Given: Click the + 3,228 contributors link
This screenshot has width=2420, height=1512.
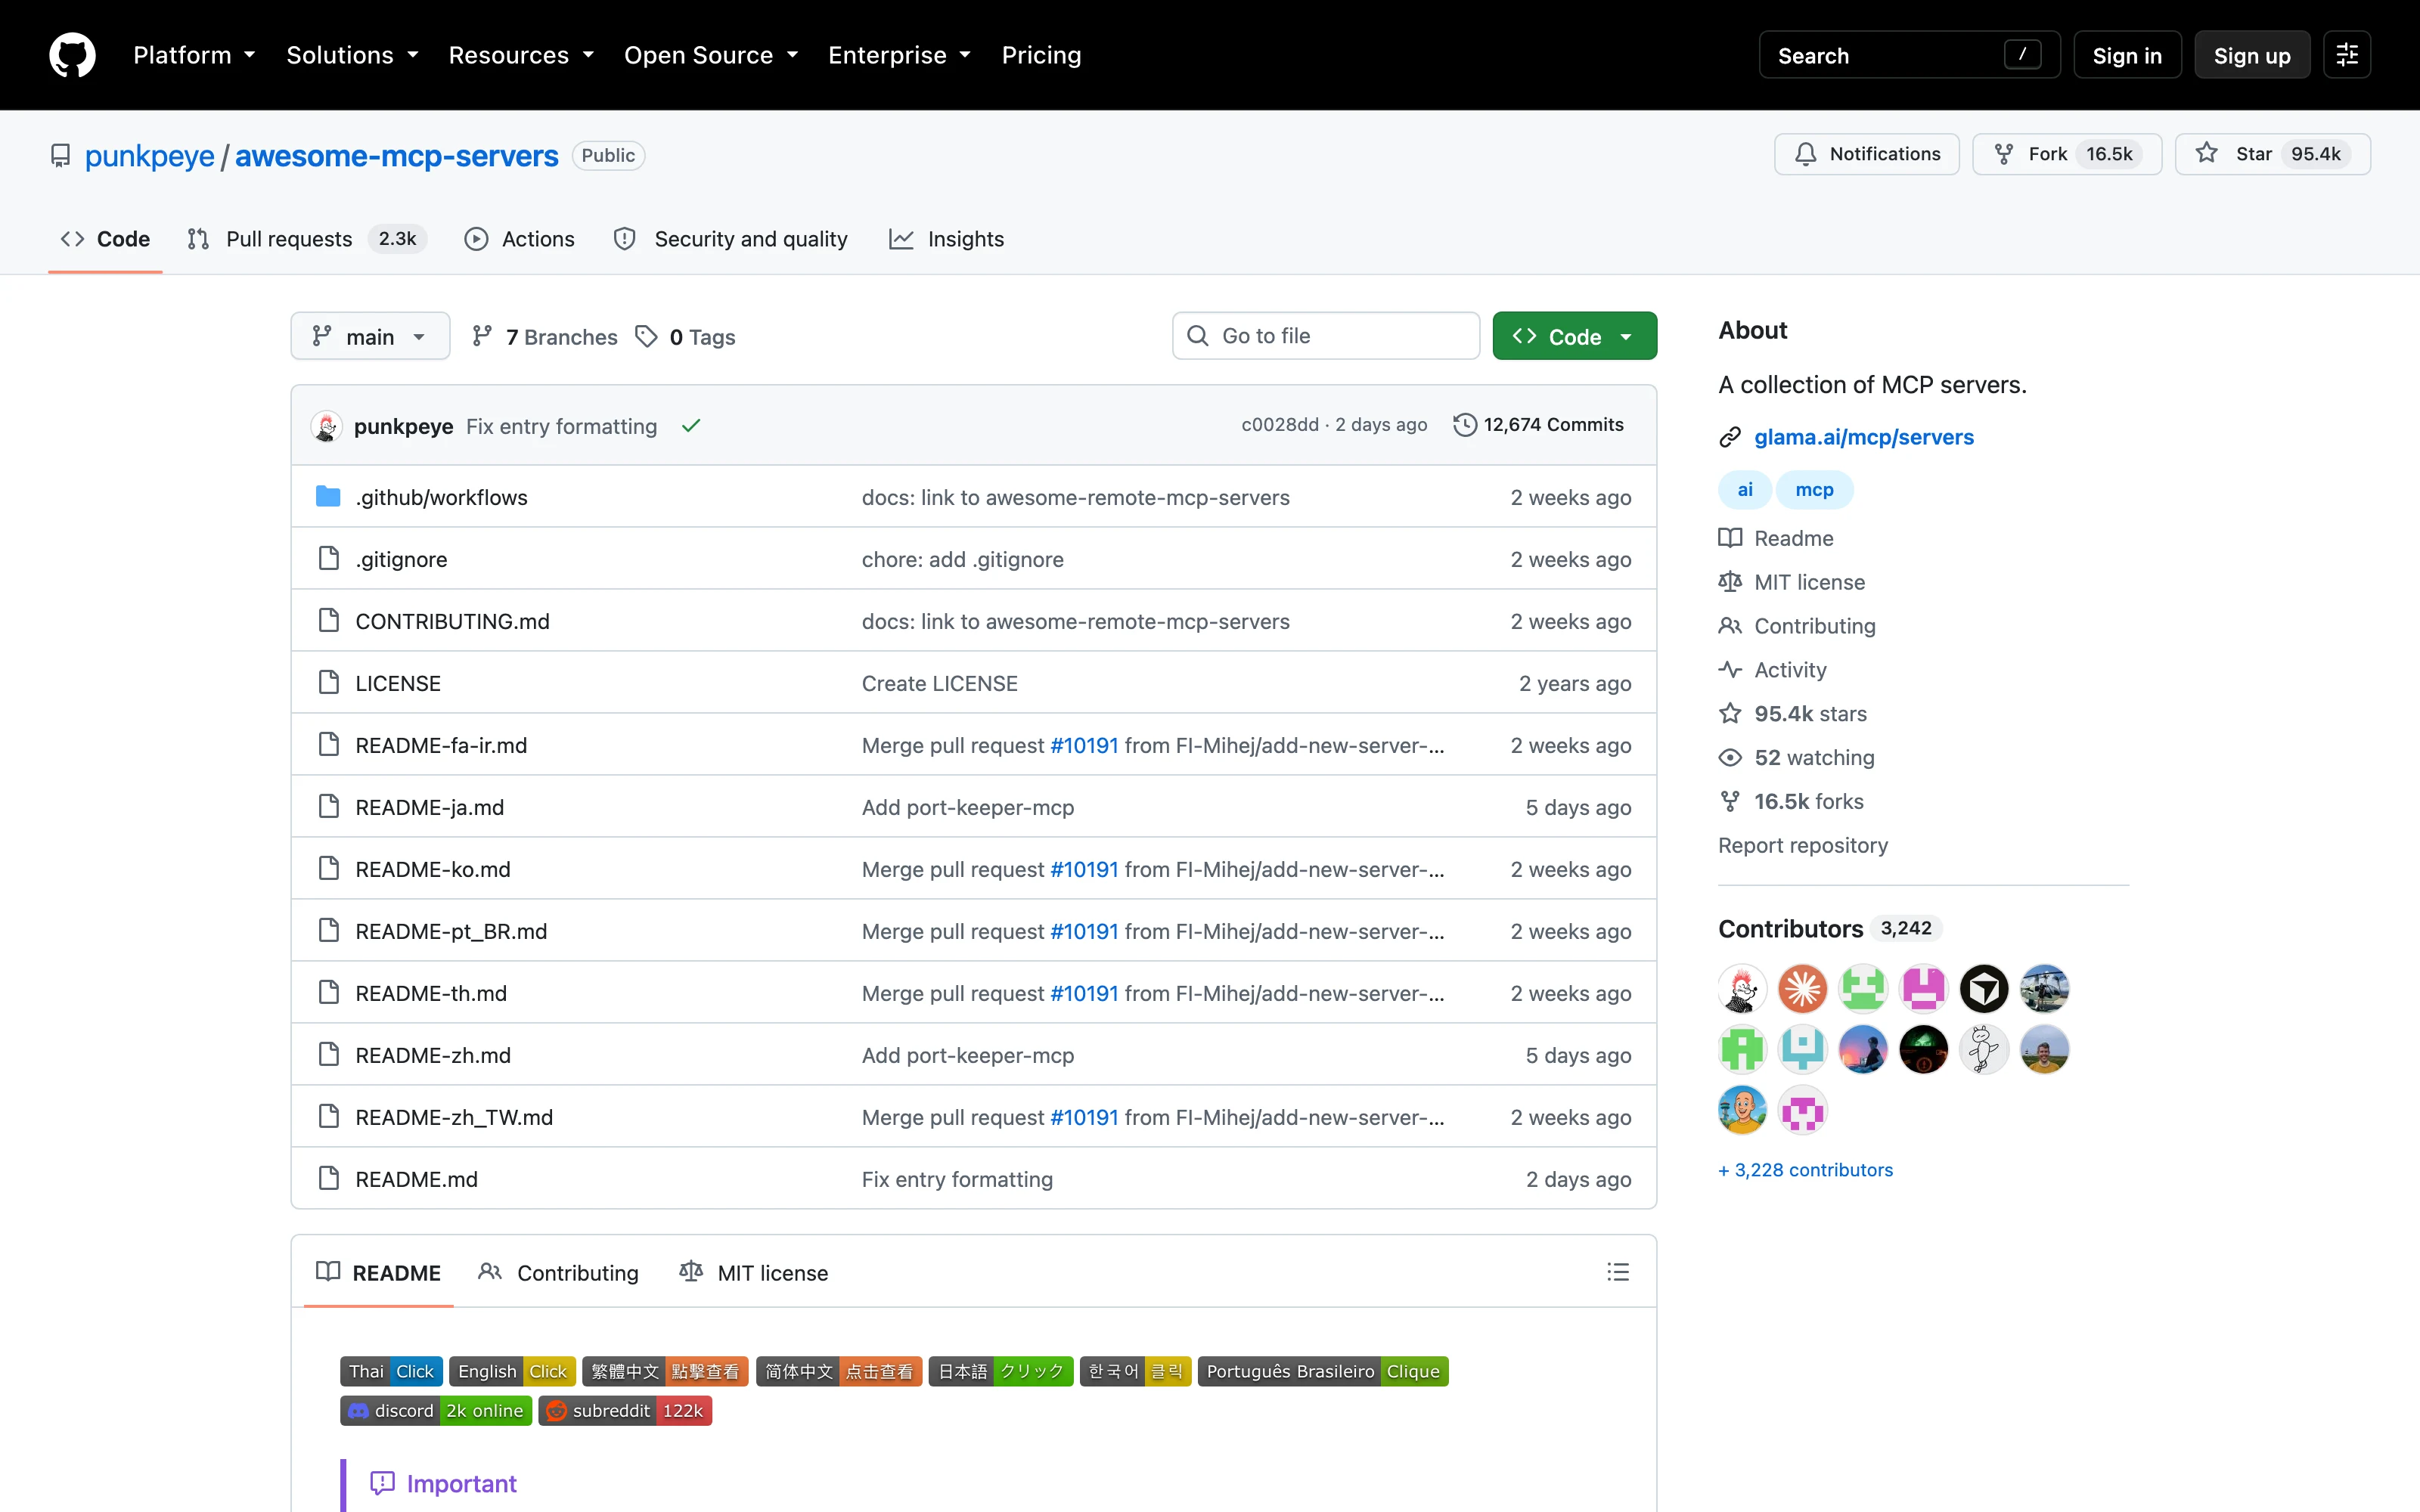Looking at the screenshot, I should pos(1805,1169).
